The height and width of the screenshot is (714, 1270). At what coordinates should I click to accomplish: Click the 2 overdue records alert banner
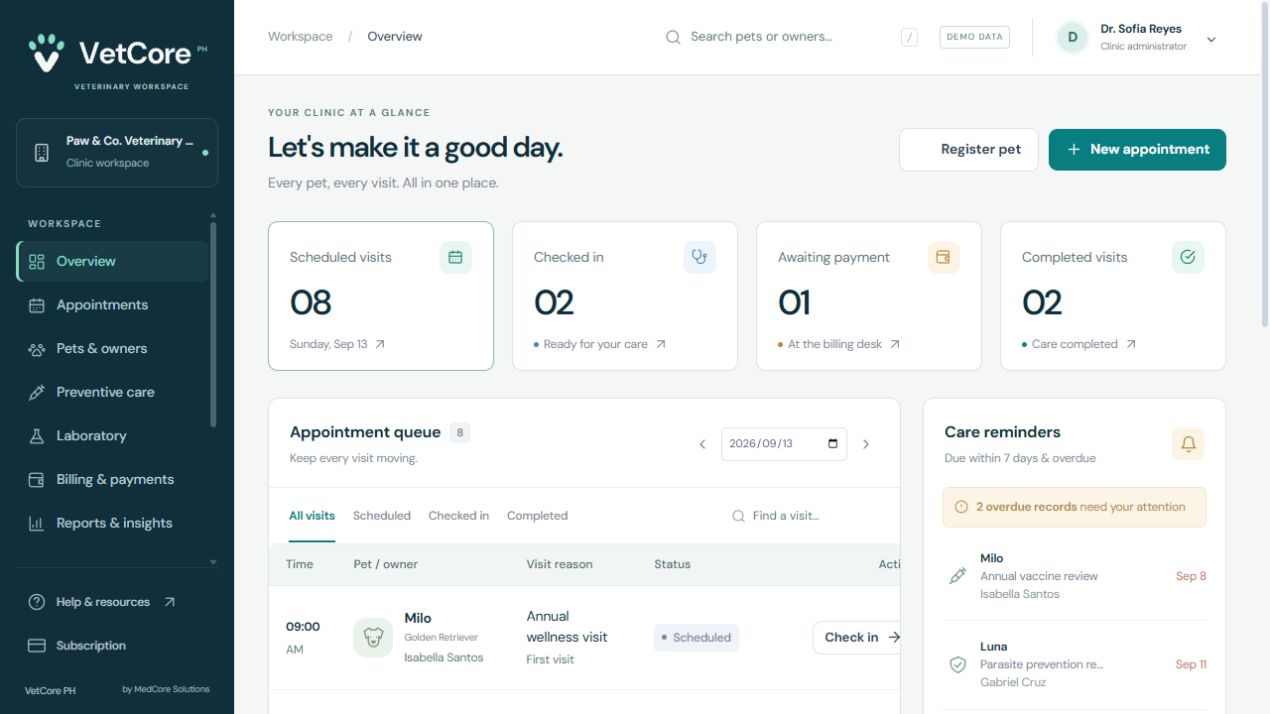click(1074, 507)
